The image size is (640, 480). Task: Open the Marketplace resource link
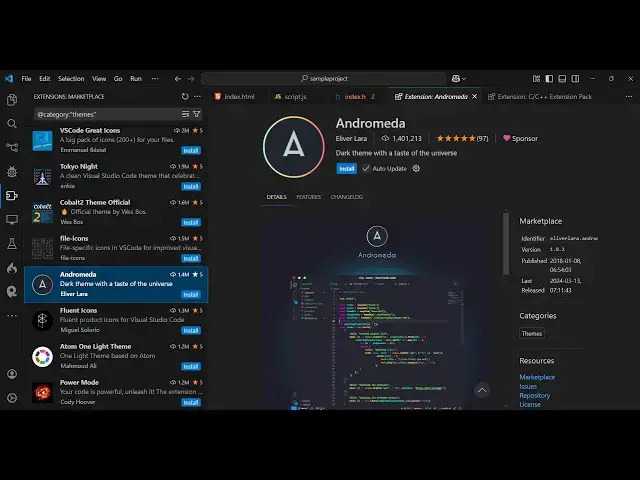(537, 377)
